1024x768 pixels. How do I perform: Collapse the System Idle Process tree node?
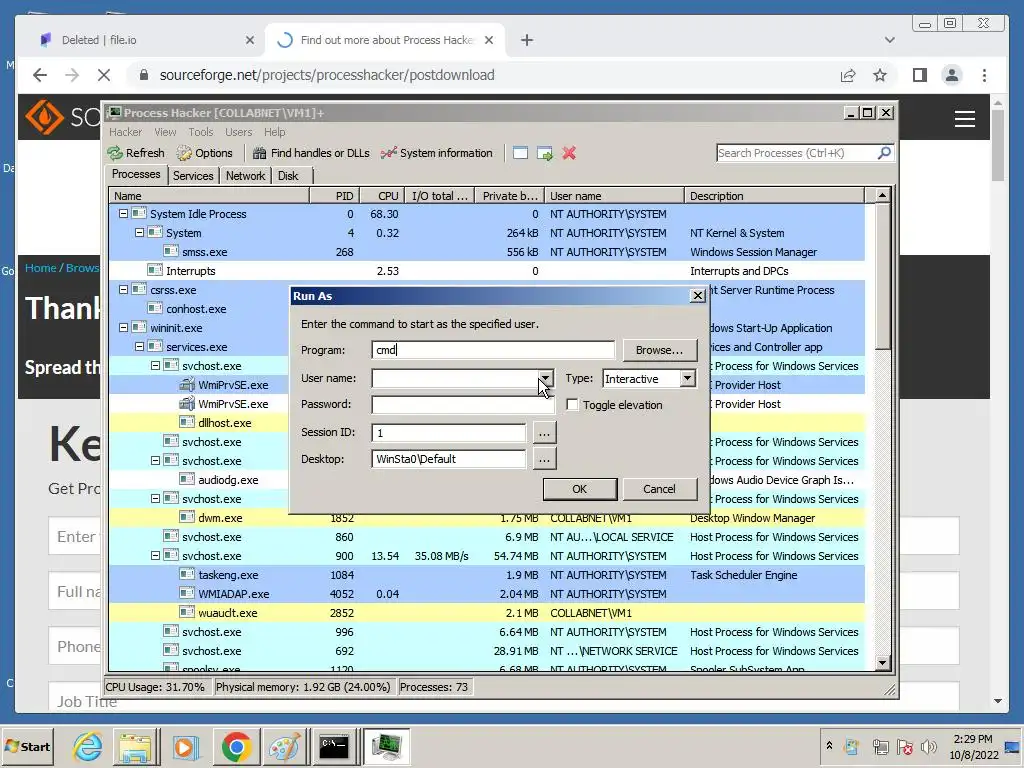point(123,214)
